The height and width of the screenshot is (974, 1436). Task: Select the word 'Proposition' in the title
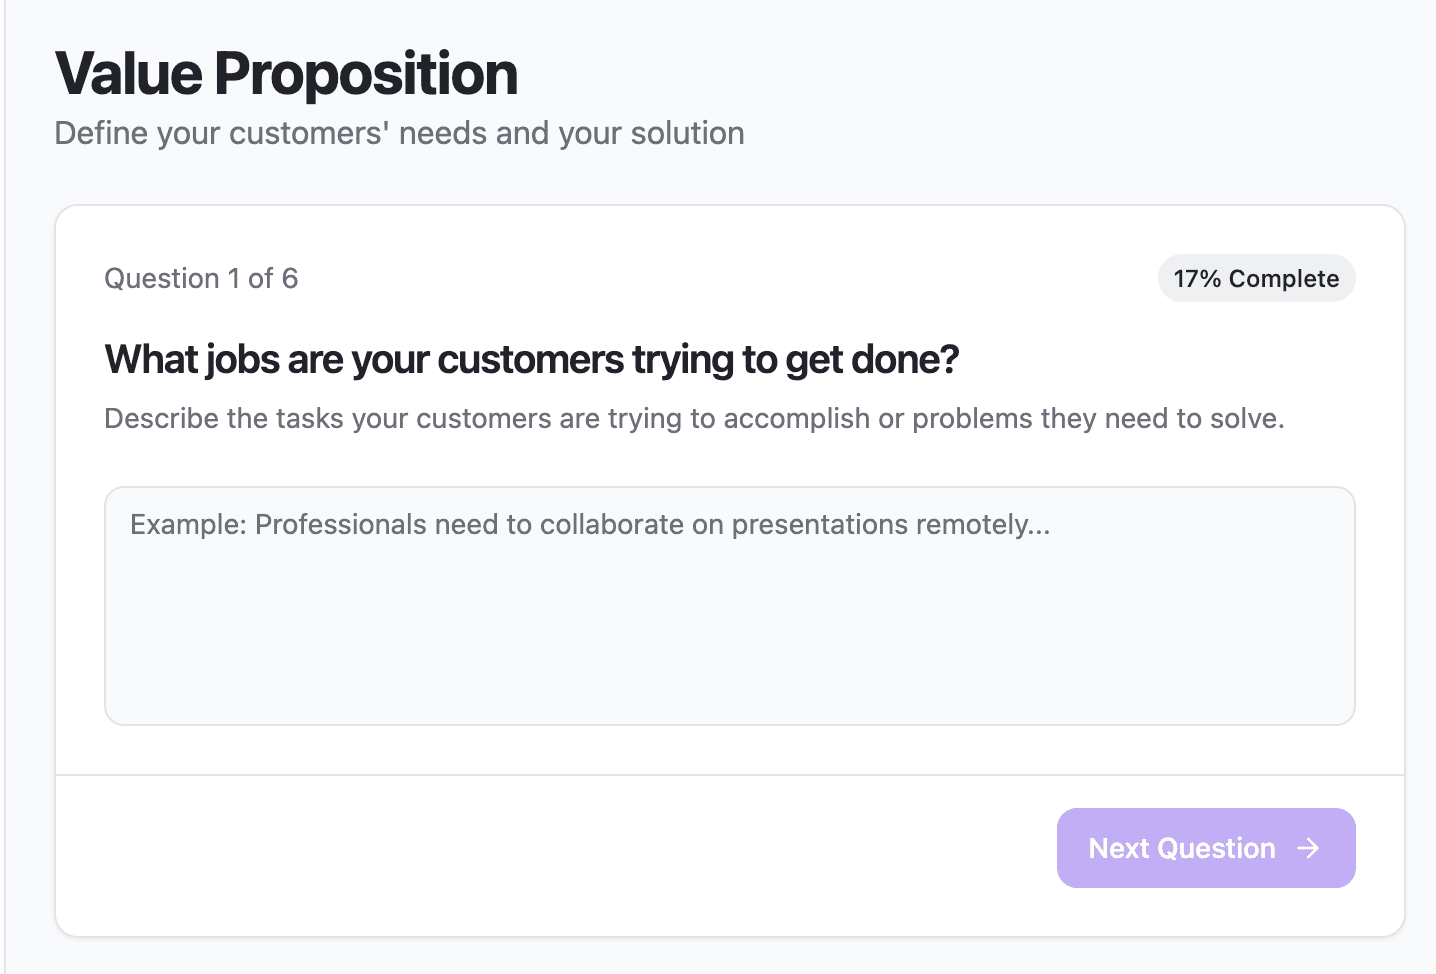(x=366, y=74)
